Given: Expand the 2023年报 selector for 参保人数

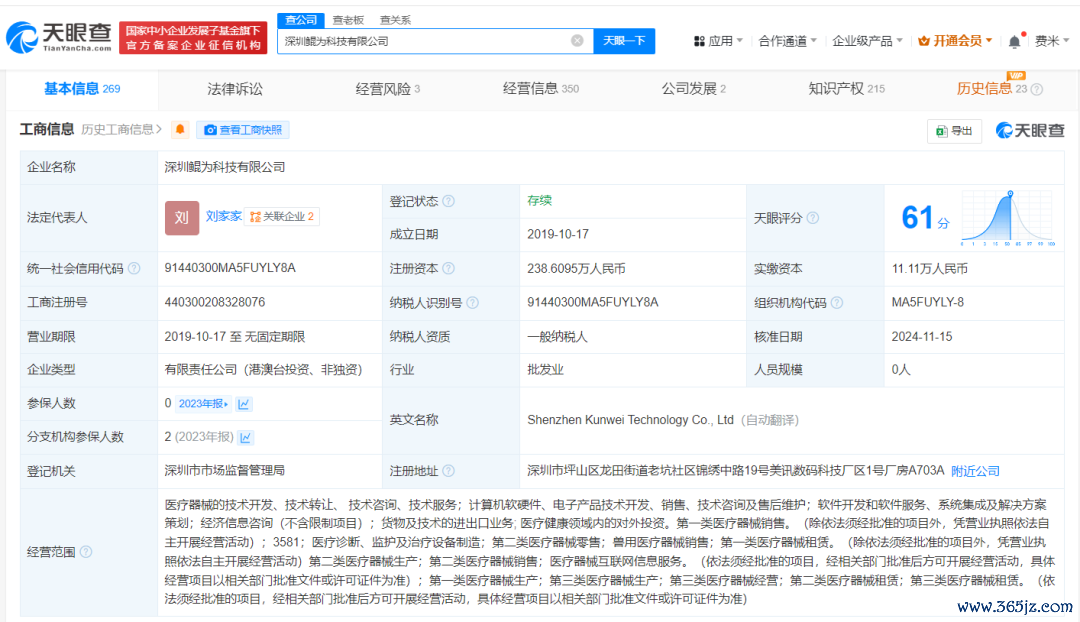Looking at the screenshot, I should point(203,404).
